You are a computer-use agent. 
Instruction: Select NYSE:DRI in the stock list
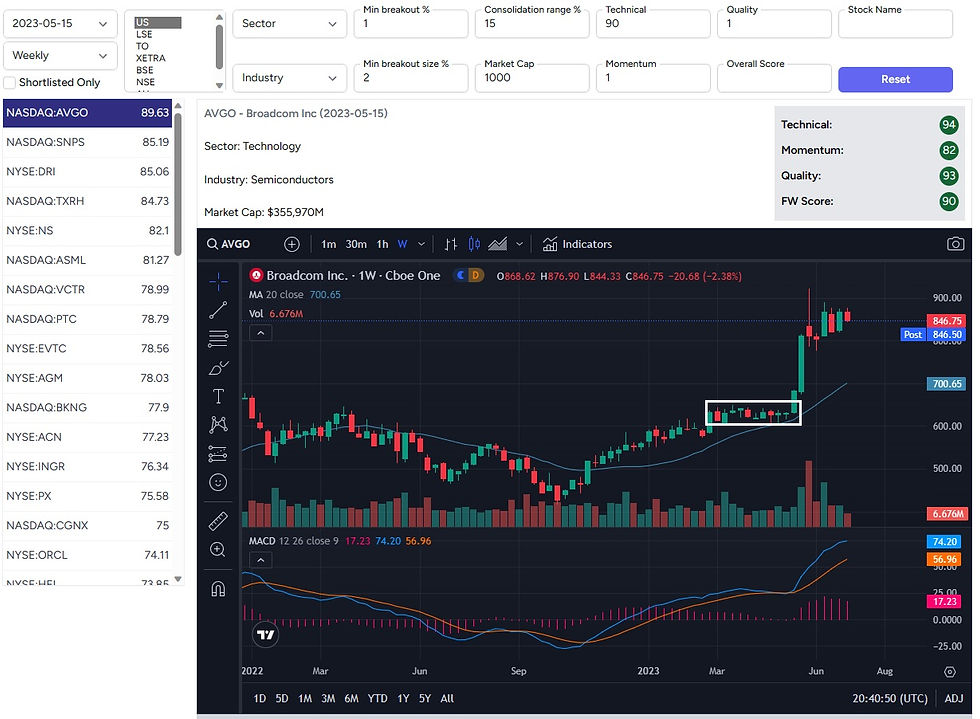(x=88, y=172)
